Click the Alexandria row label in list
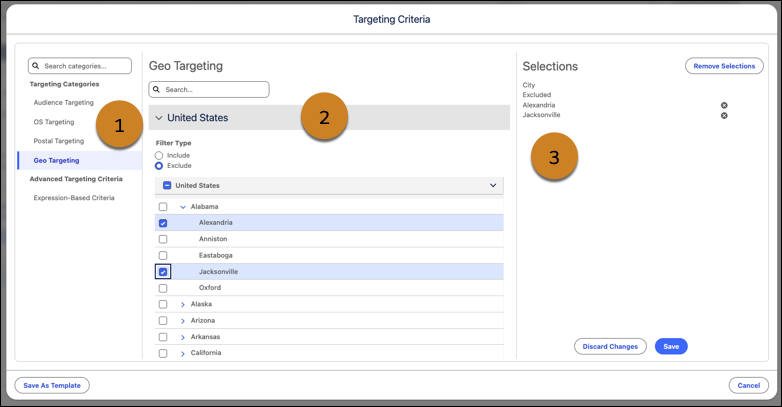The width and height of the screenshot is (782, 407). [215, 222]
